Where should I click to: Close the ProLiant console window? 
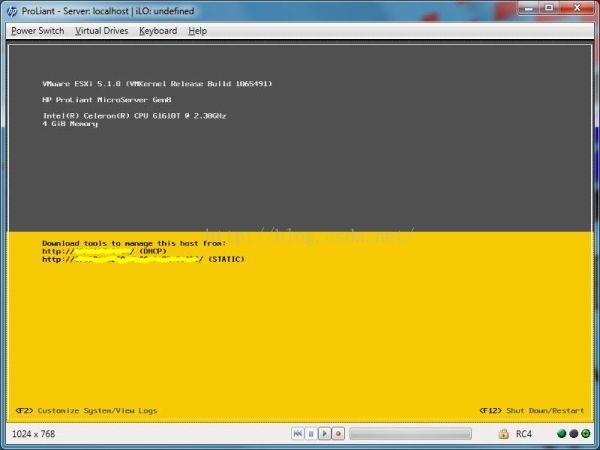577,8
